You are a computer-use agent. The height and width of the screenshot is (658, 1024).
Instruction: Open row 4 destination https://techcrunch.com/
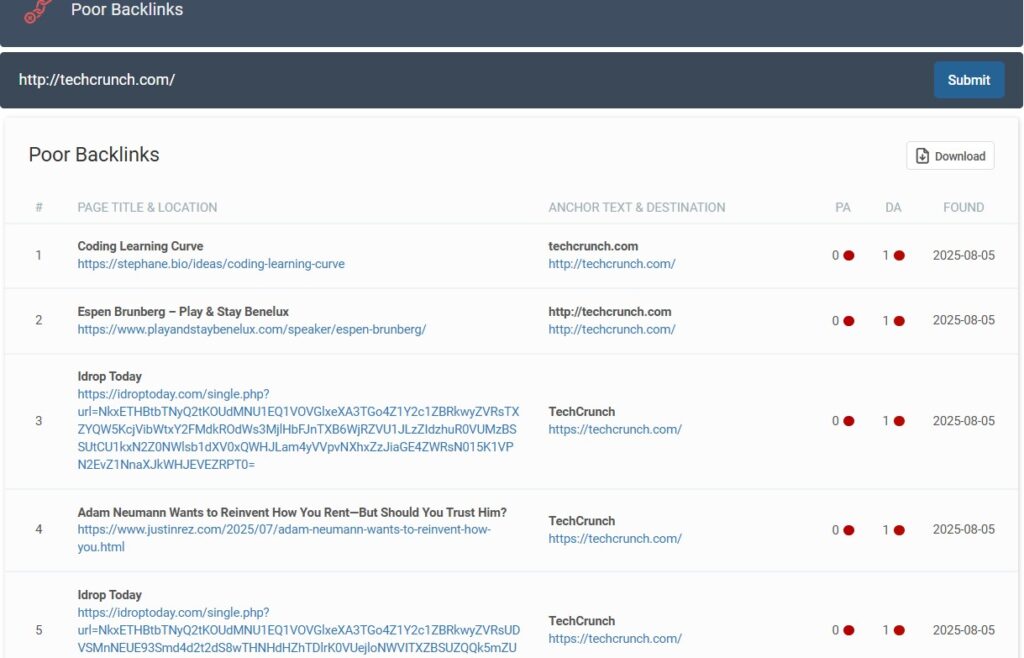tap(615, 539)
